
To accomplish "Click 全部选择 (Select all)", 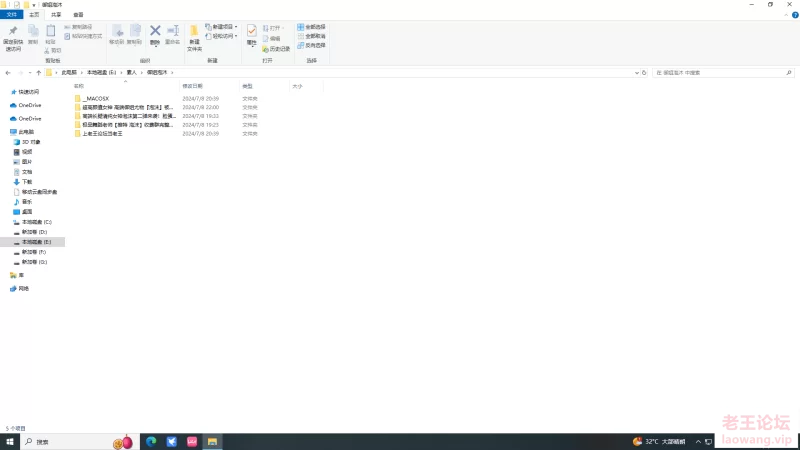I will tap(315, 27).
